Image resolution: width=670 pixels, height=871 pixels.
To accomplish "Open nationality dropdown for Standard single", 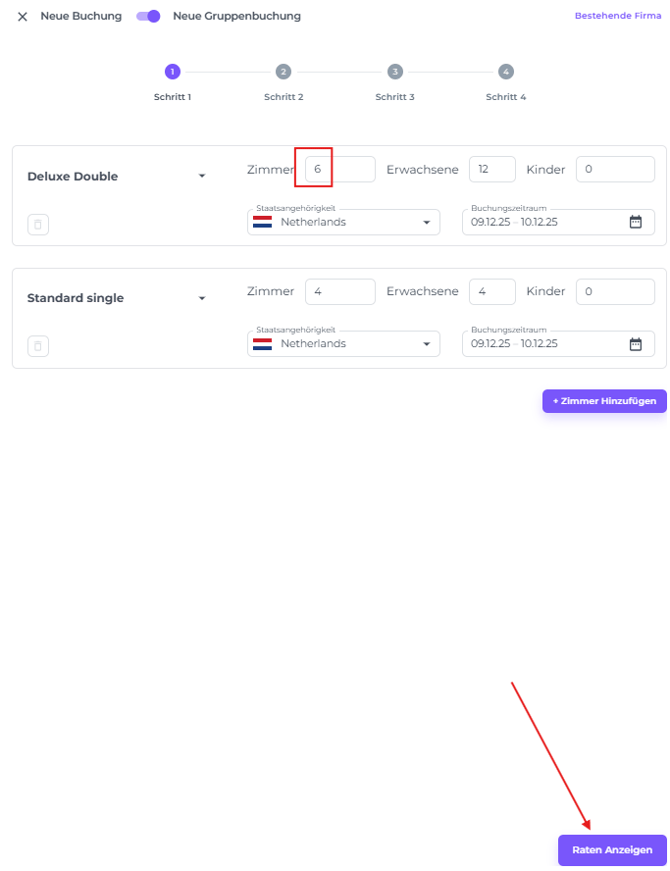I will point(426,344).
